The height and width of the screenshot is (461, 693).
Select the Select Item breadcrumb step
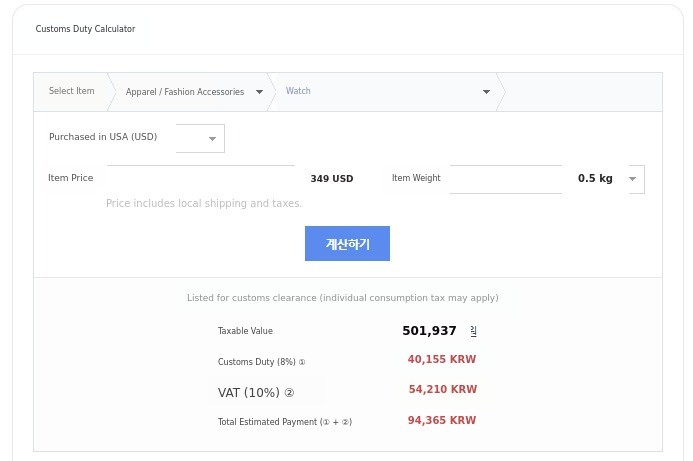[x=71, y=91]
